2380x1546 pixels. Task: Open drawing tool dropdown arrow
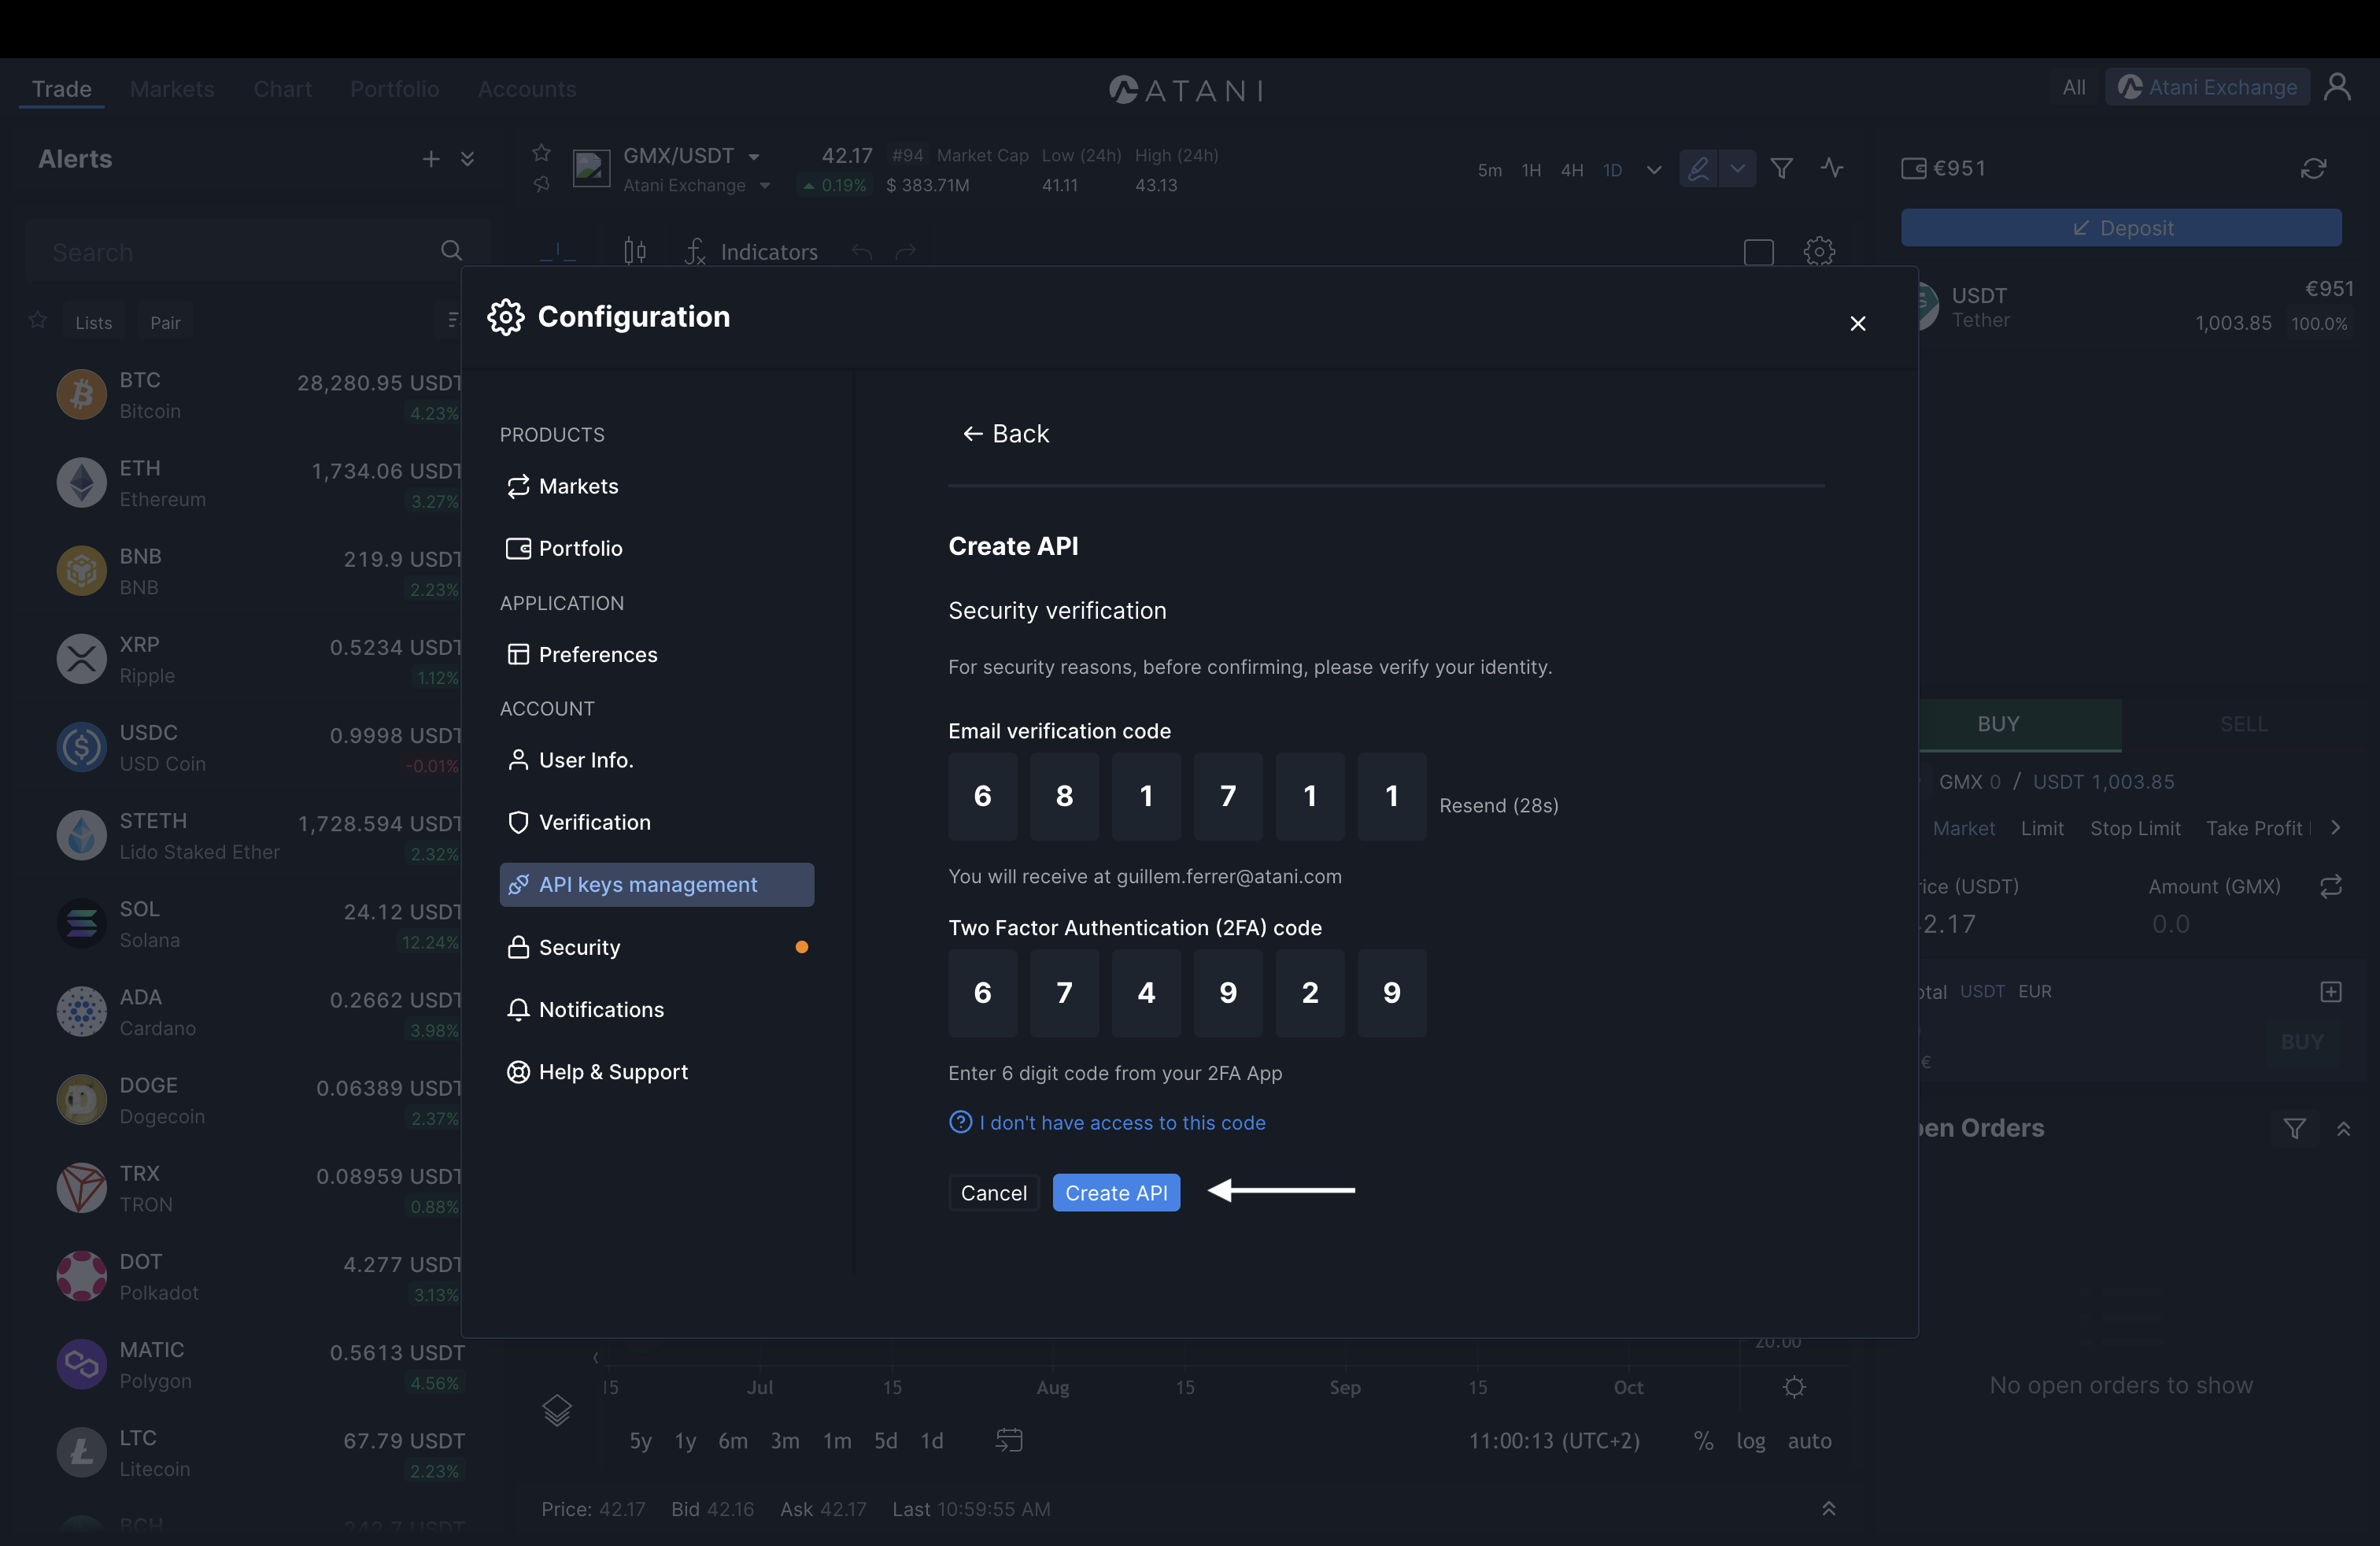coord(1737,168)
